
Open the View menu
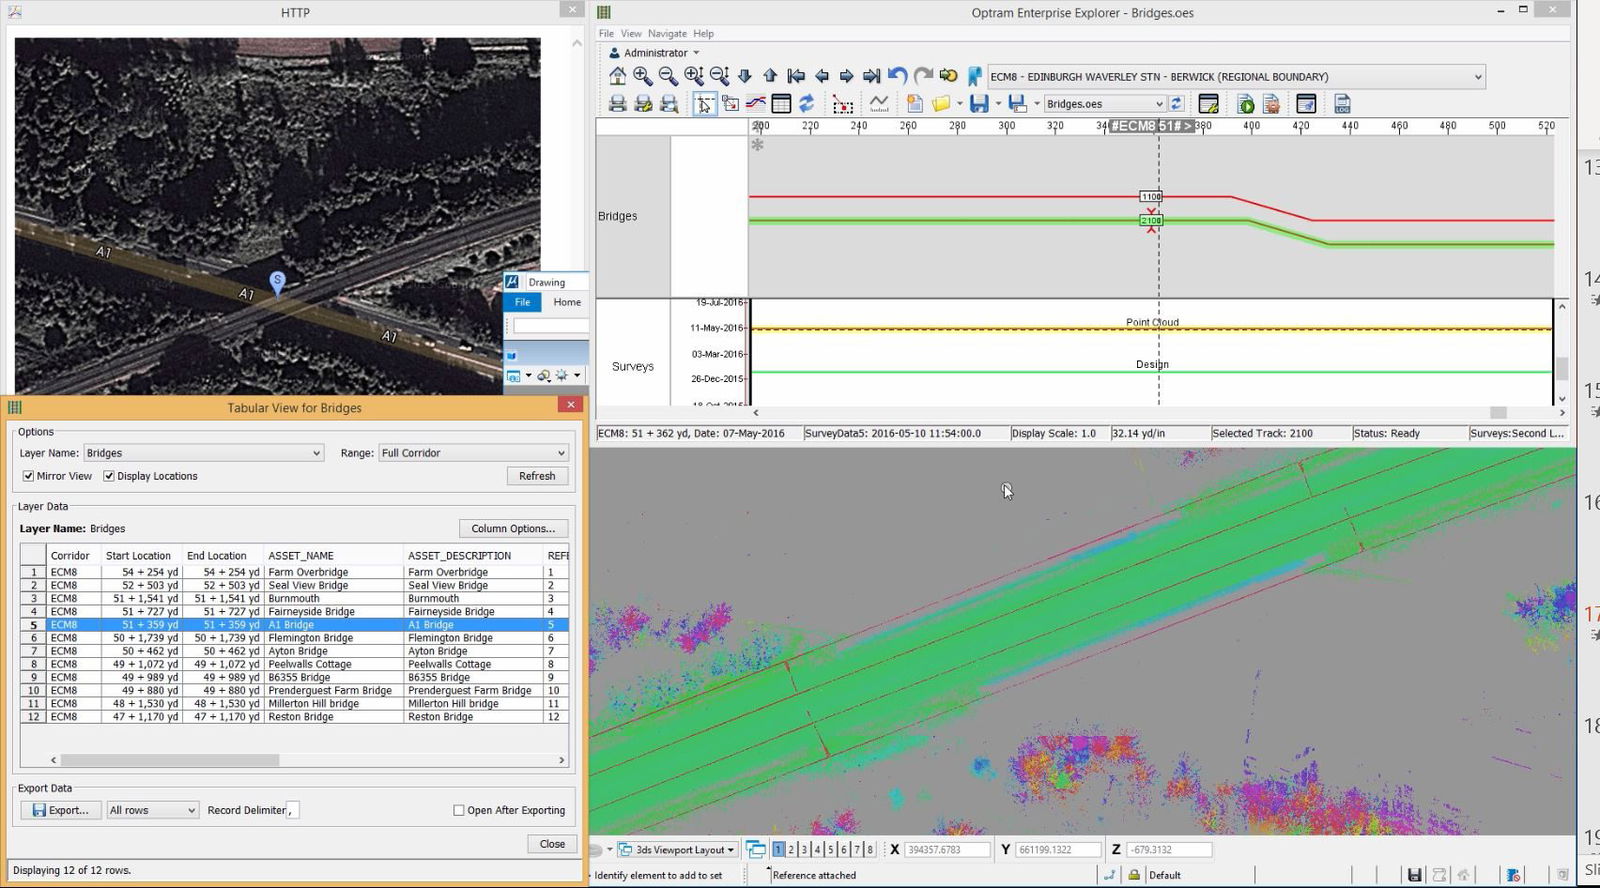pos(631,33)
